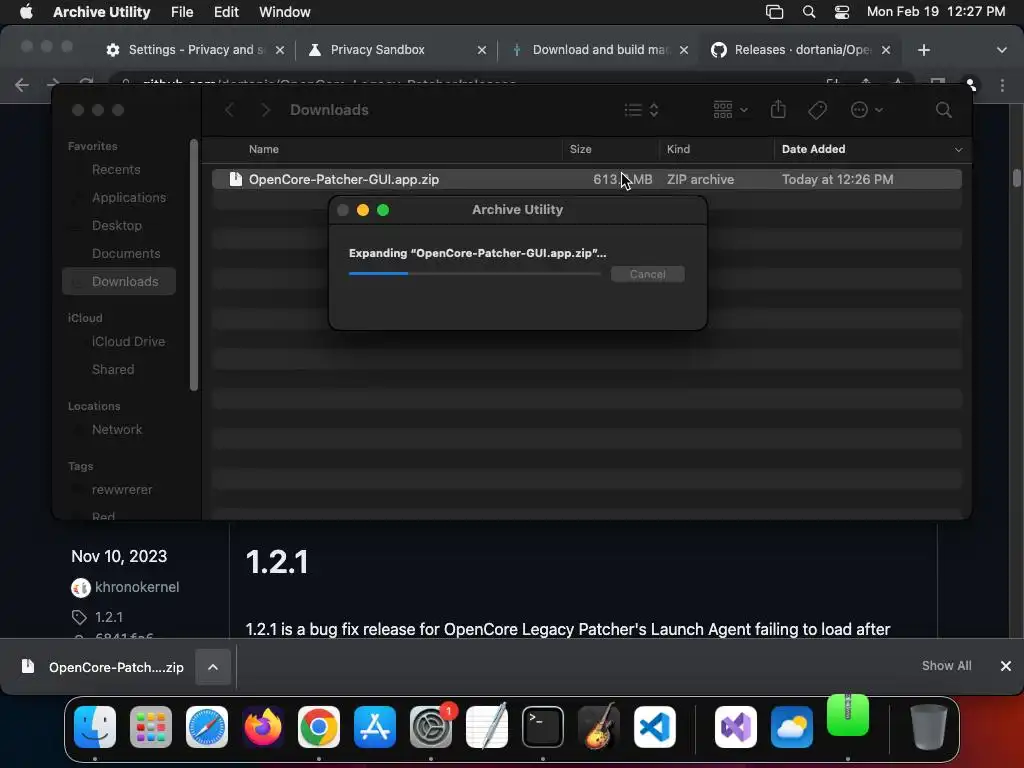Open the Trash in the Dock
1024x768 pixels.
coord(929,727)
